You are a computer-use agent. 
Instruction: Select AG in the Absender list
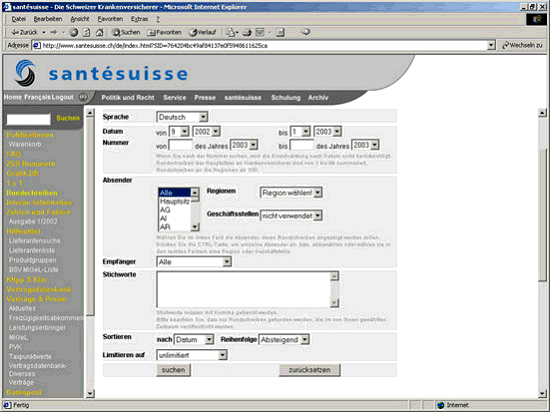[x=174, y=210]
